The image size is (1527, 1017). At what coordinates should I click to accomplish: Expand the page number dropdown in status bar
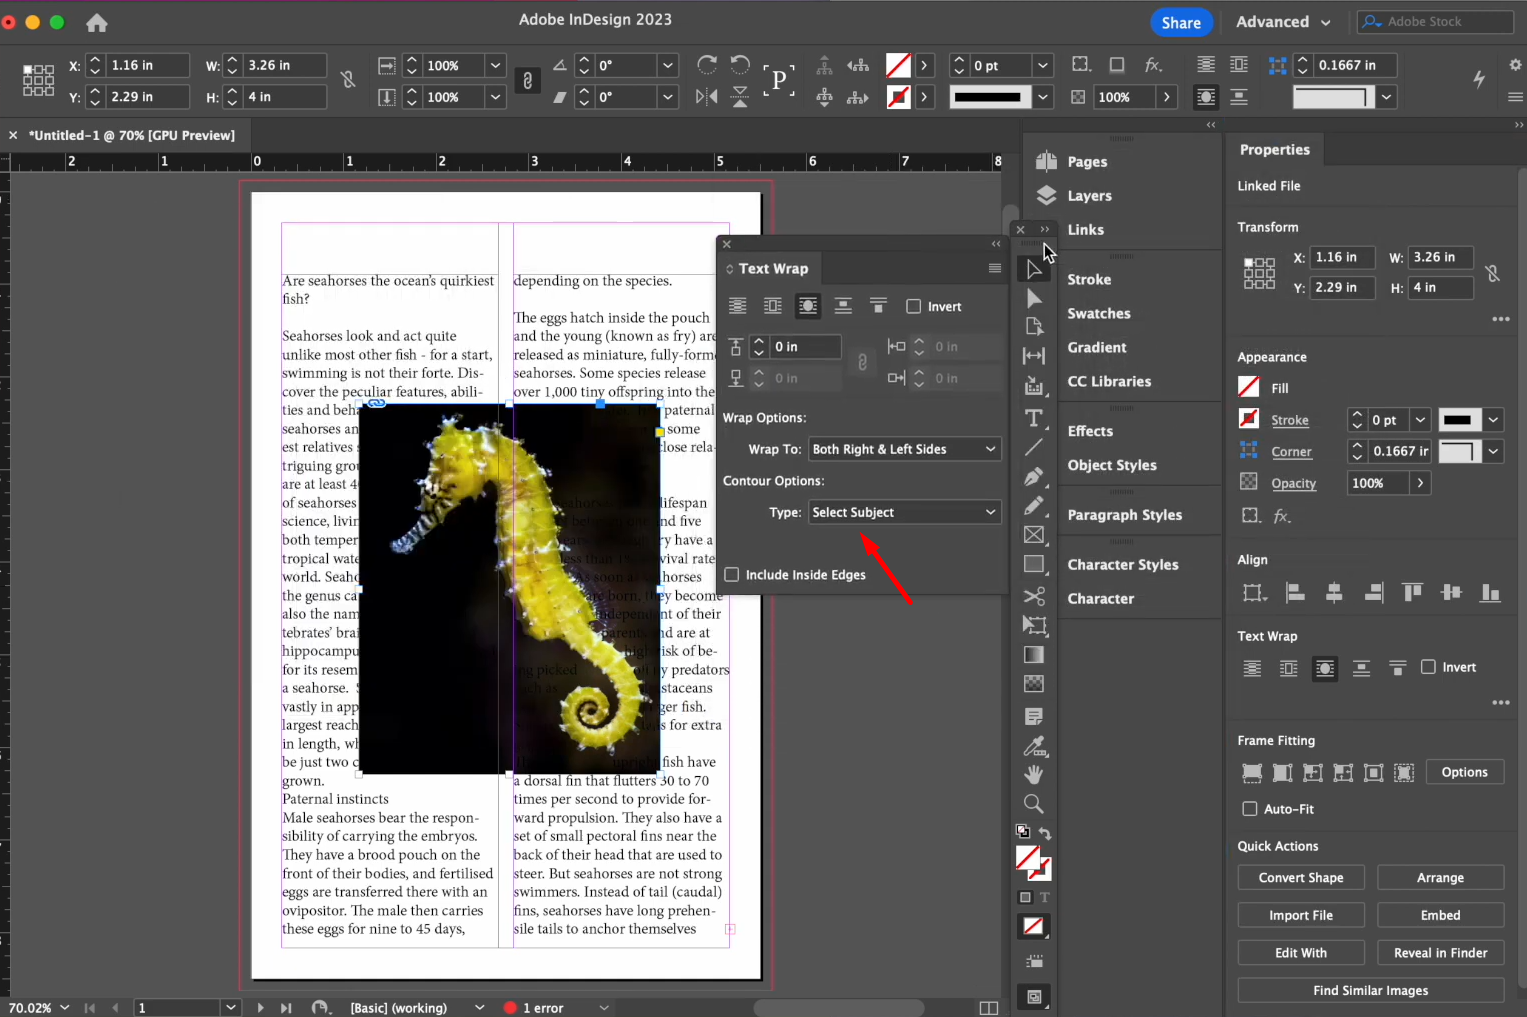(230, 1007)
